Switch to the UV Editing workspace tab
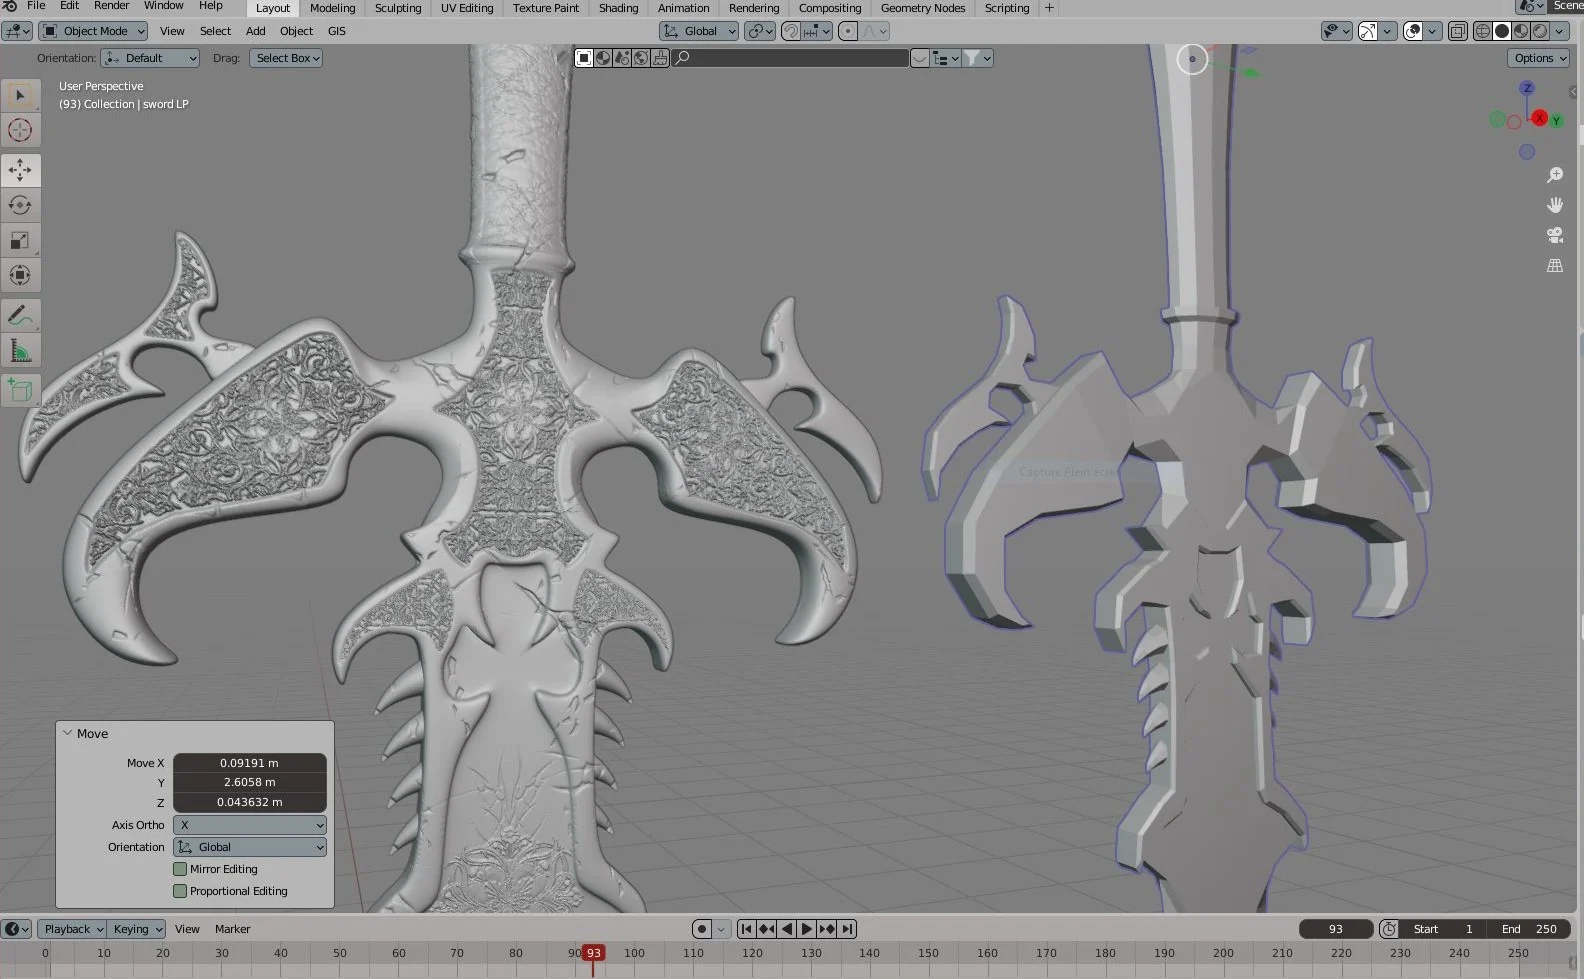 tap(467, 8)
